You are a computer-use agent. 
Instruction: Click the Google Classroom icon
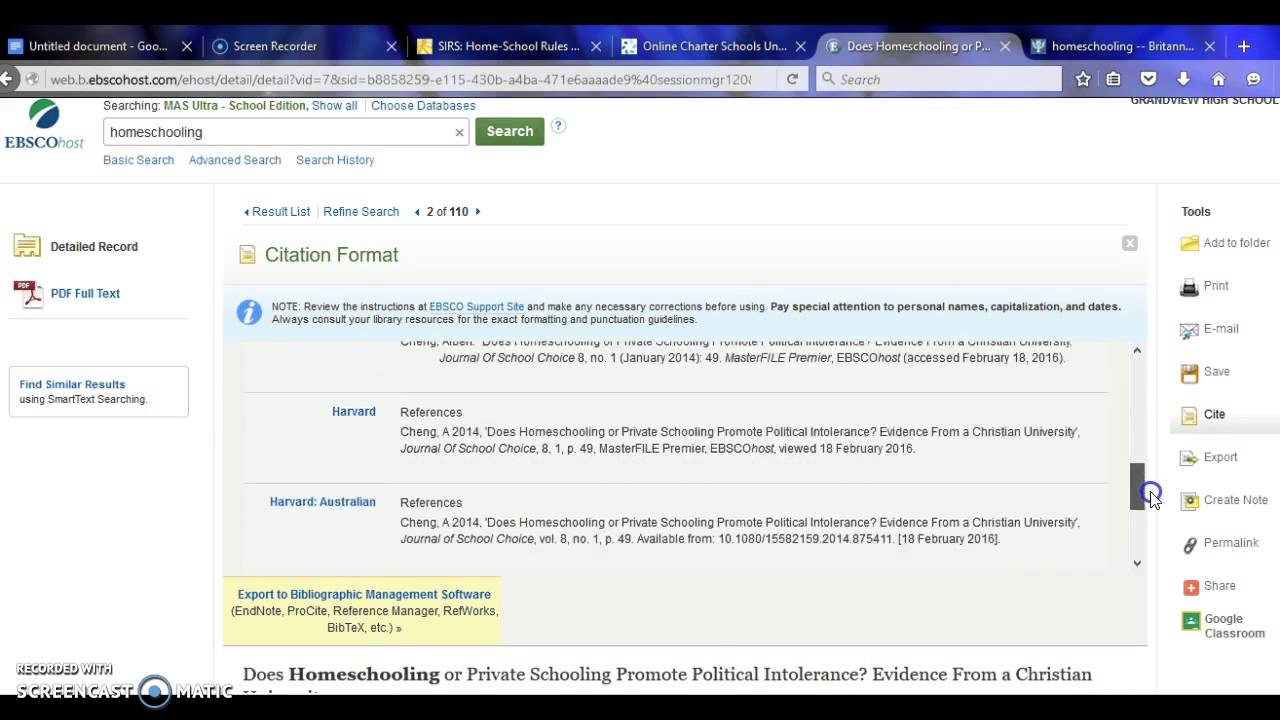pos(1190,621)
